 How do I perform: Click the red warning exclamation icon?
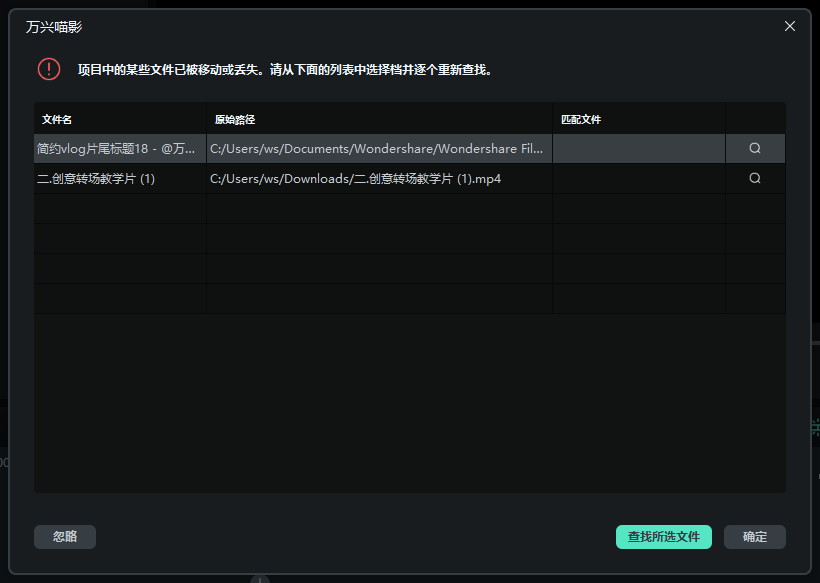pos(49,69)
